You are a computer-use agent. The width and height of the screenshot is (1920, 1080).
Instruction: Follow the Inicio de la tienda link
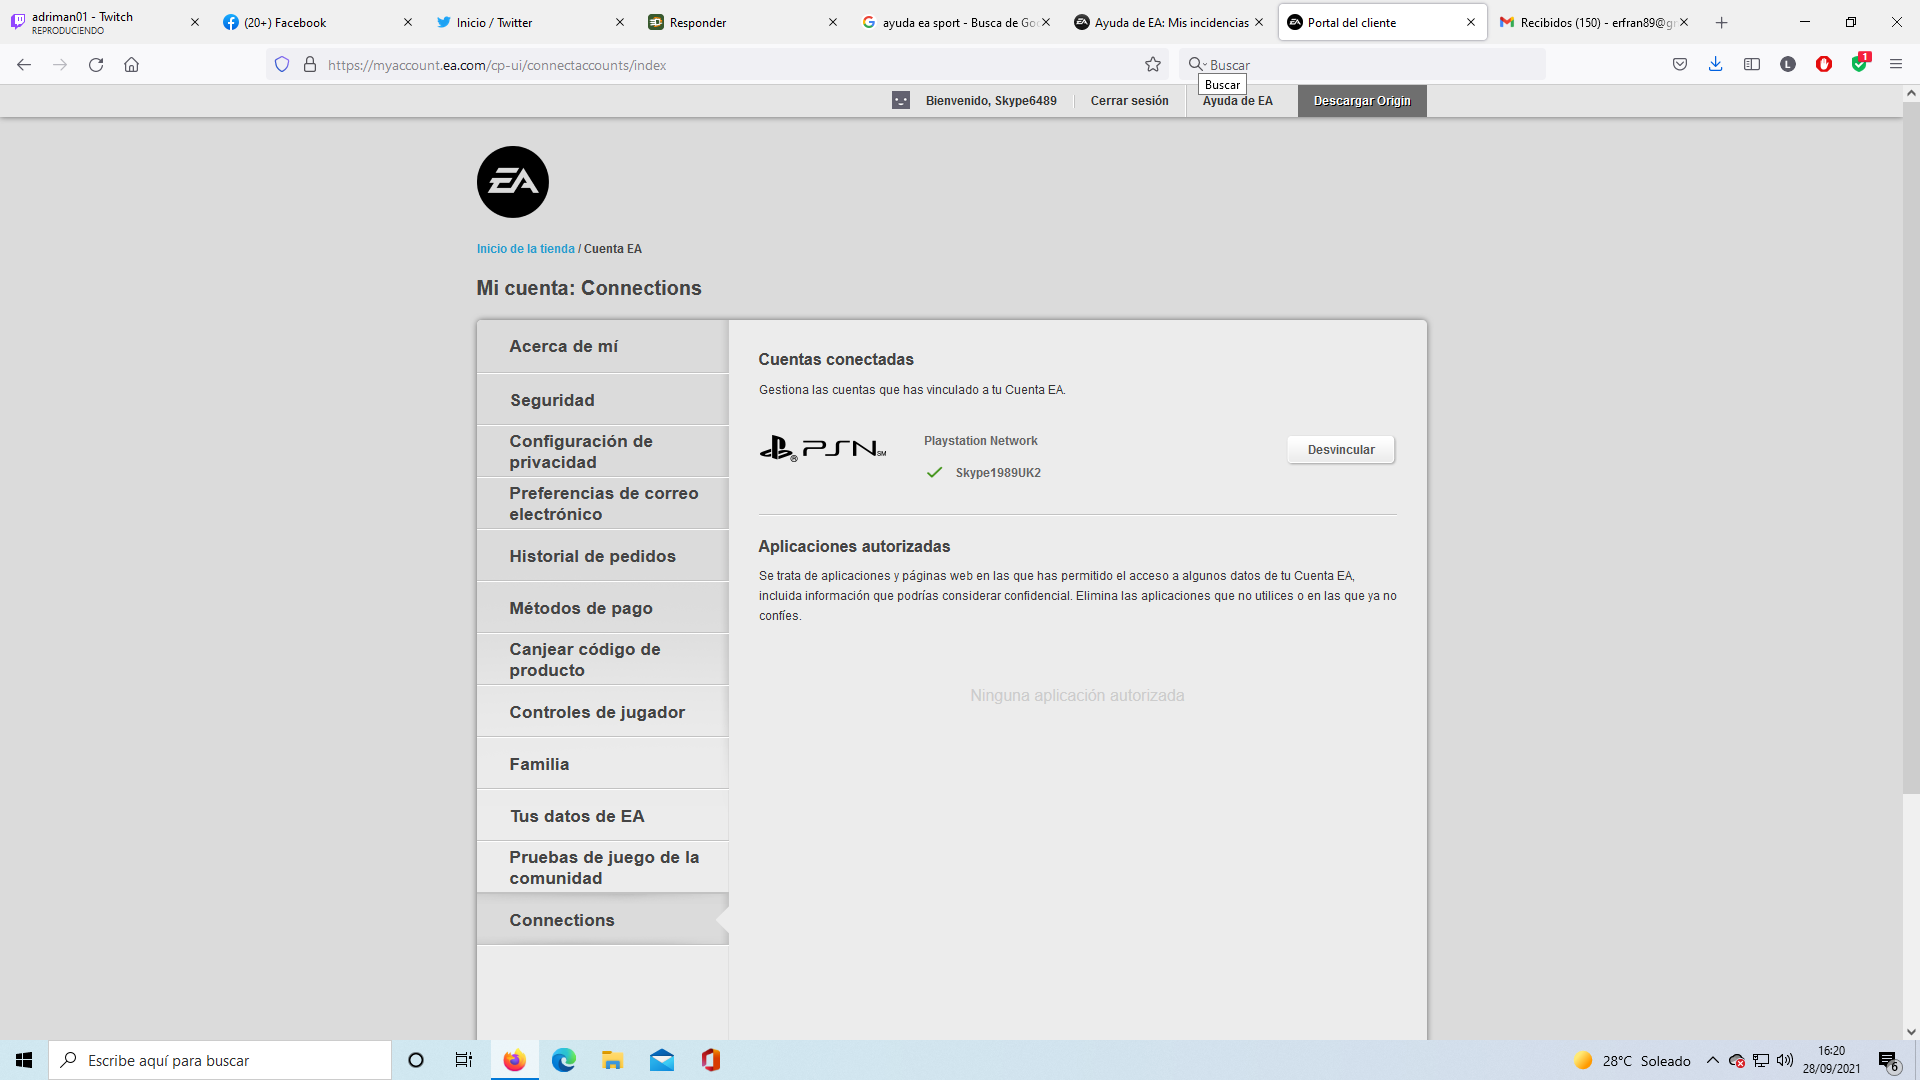525,249
